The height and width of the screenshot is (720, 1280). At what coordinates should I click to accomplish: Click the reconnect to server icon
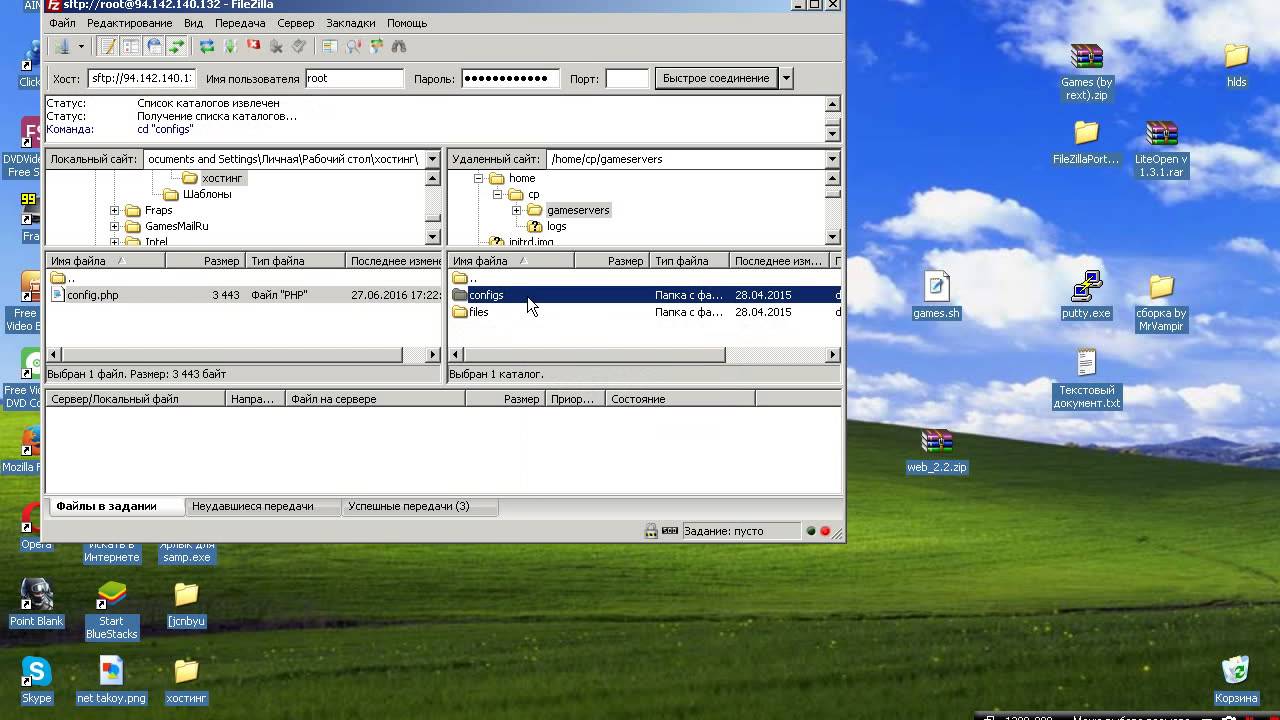click(299, 46)
